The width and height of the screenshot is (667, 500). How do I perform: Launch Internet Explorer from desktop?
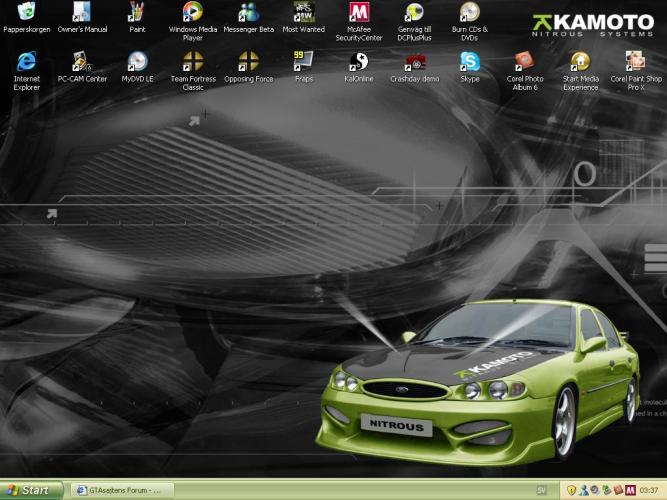(x=27, y=62)
